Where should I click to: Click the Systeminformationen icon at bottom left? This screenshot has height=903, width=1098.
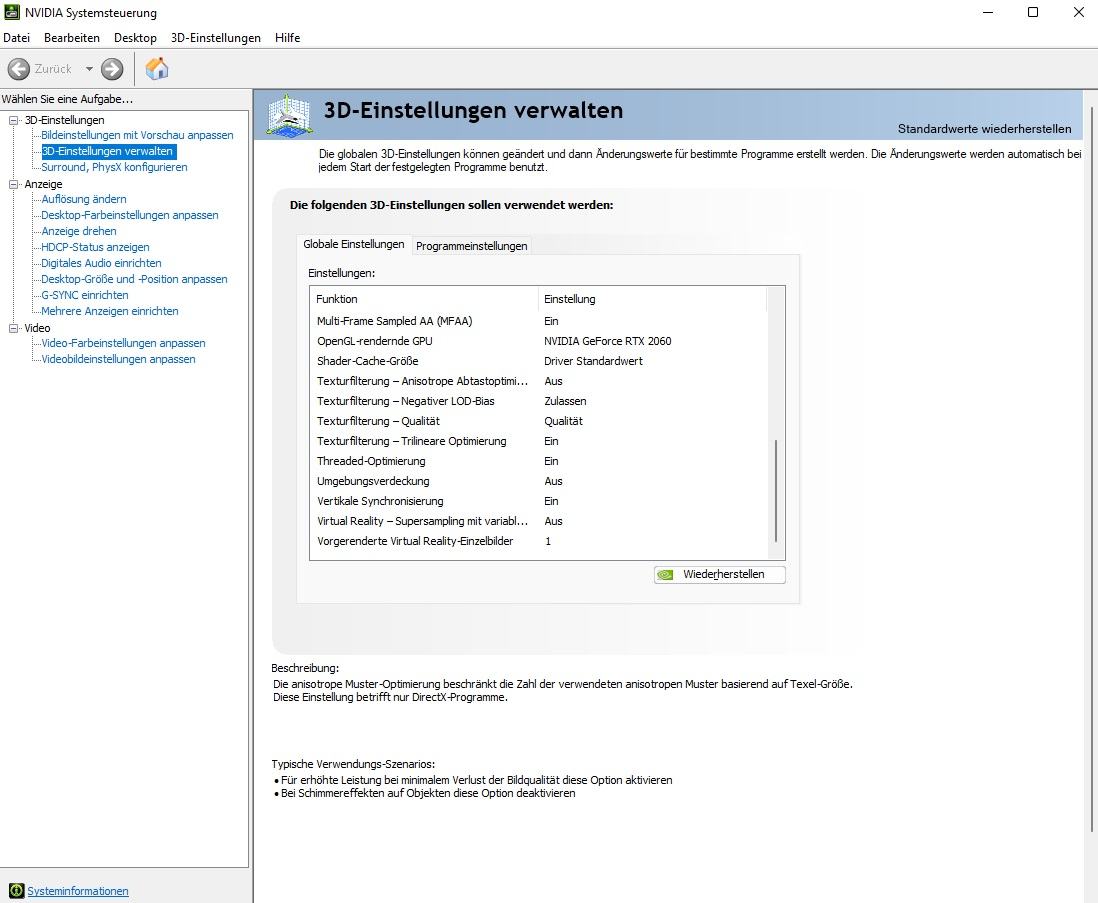[x=16, y=890]
